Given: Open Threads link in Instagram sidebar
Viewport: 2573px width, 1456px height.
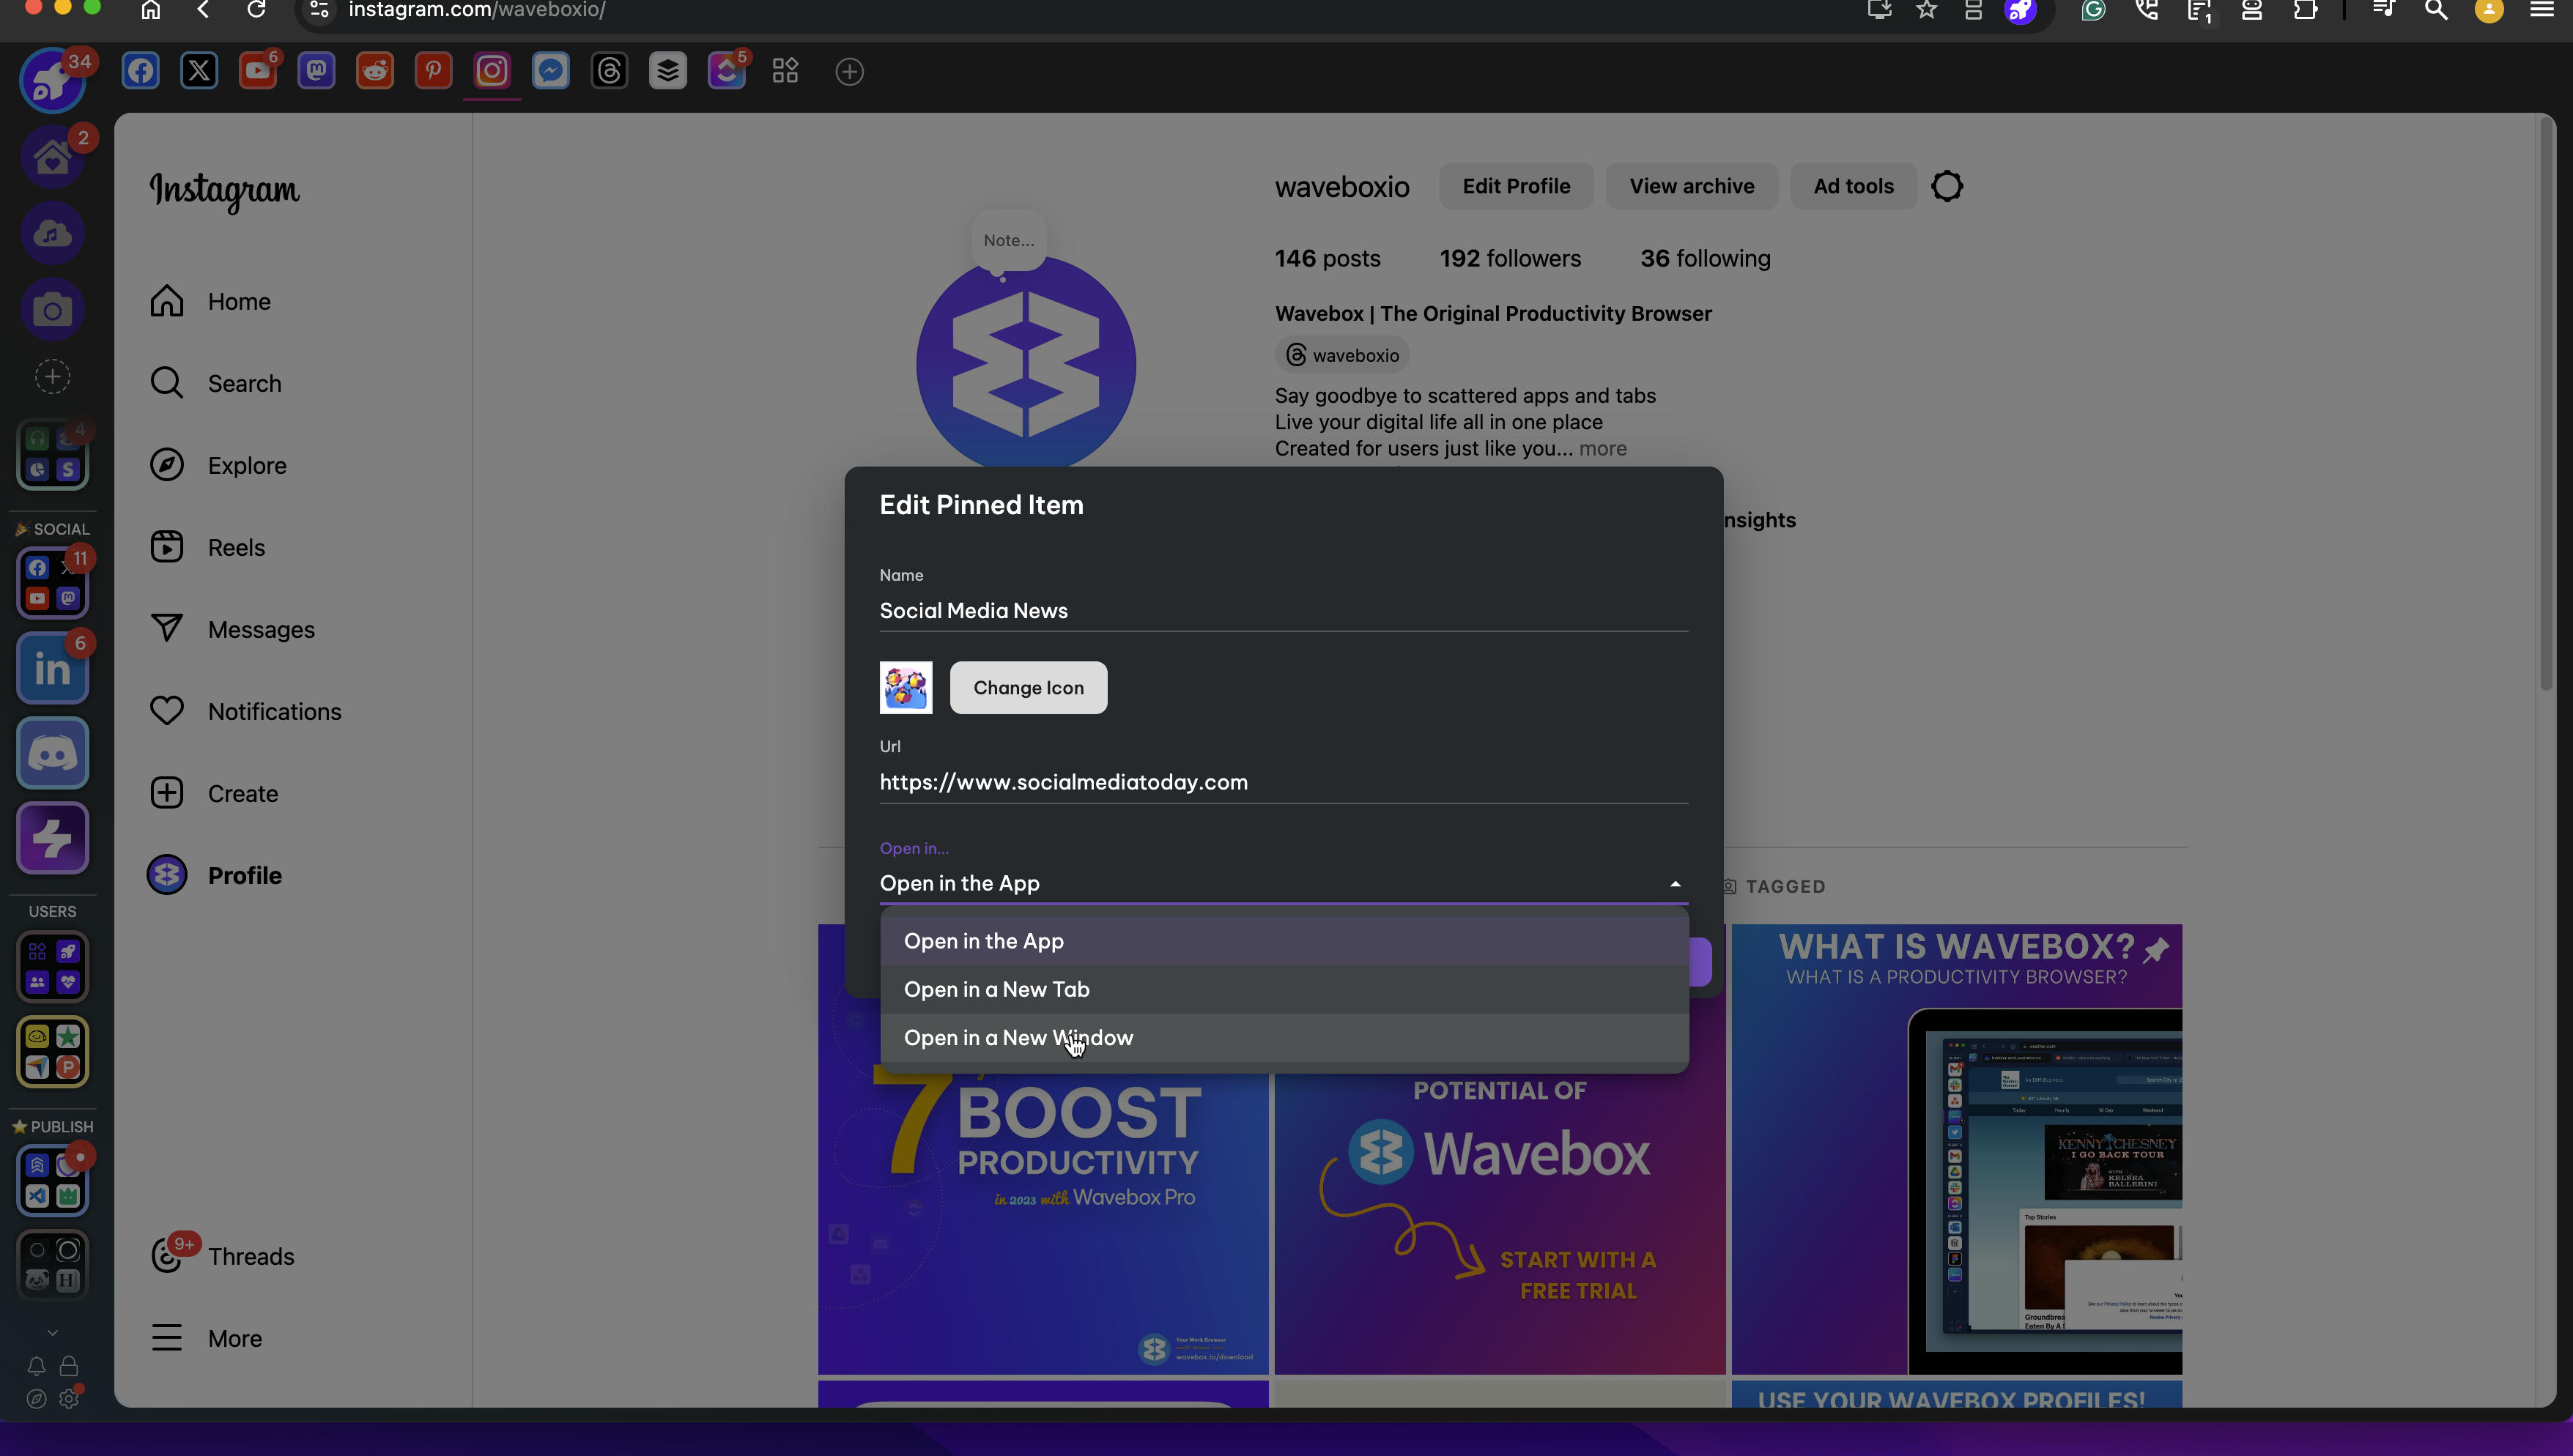Looking at the screenshot, I should click(222, 1257).
